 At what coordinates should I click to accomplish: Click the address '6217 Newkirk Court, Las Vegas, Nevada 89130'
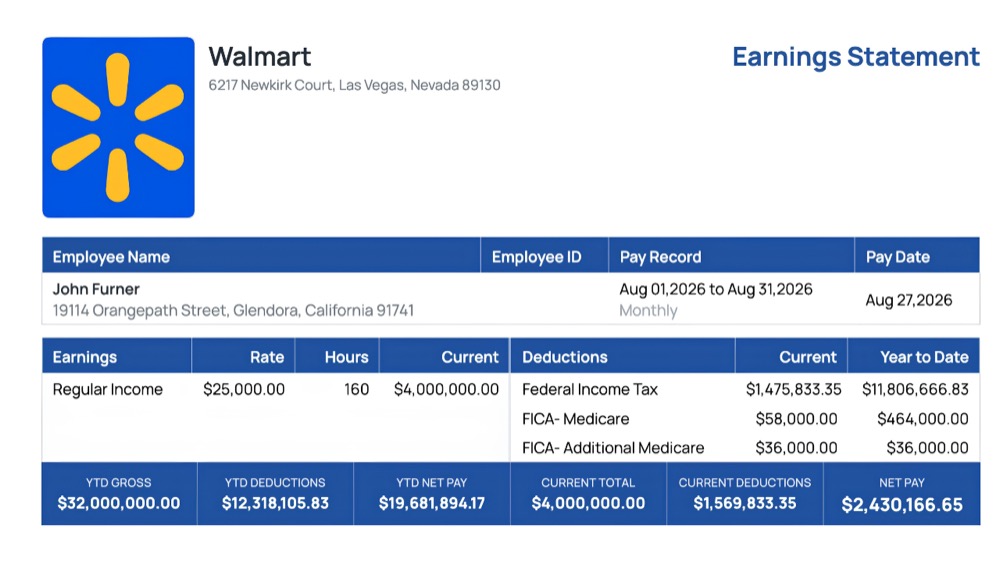[354, 85]
